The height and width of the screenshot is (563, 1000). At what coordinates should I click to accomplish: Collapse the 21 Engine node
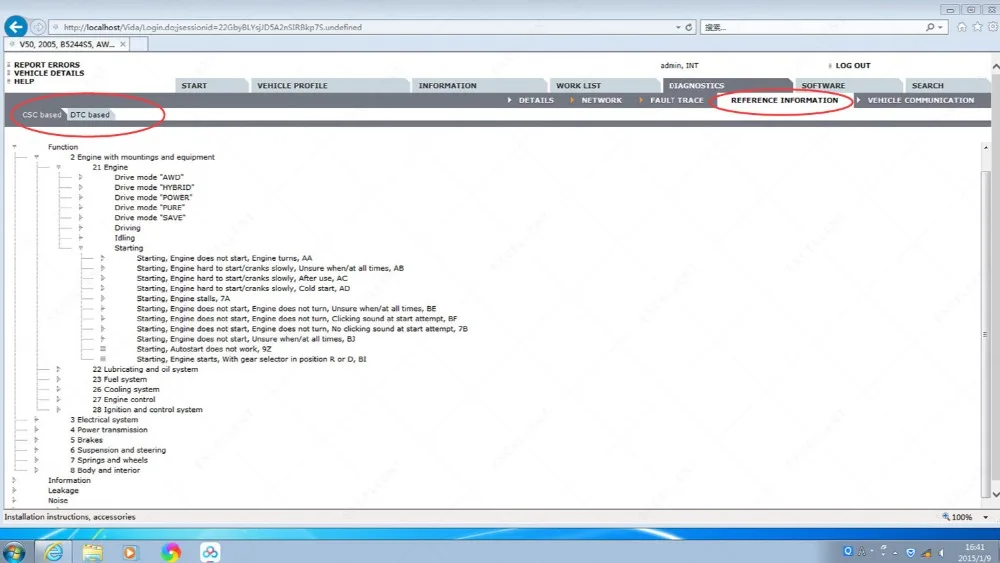pos(59,167)
